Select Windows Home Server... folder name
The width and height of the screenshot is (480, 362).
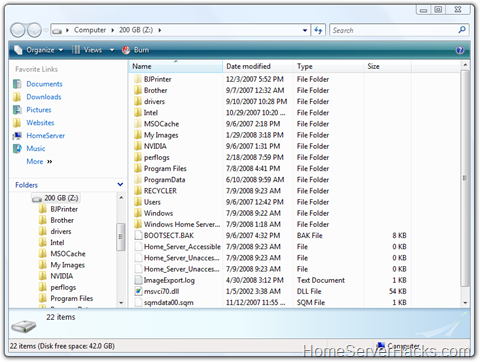(182, 225)
